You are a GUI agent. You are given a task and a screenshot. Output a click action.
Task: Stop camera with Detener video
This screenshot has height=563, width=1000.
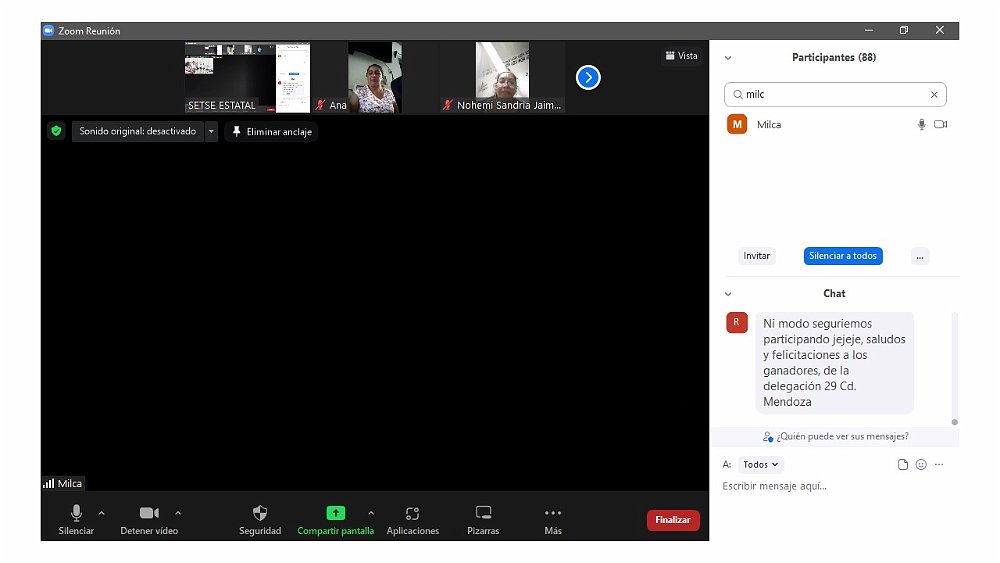click(149, 513)
